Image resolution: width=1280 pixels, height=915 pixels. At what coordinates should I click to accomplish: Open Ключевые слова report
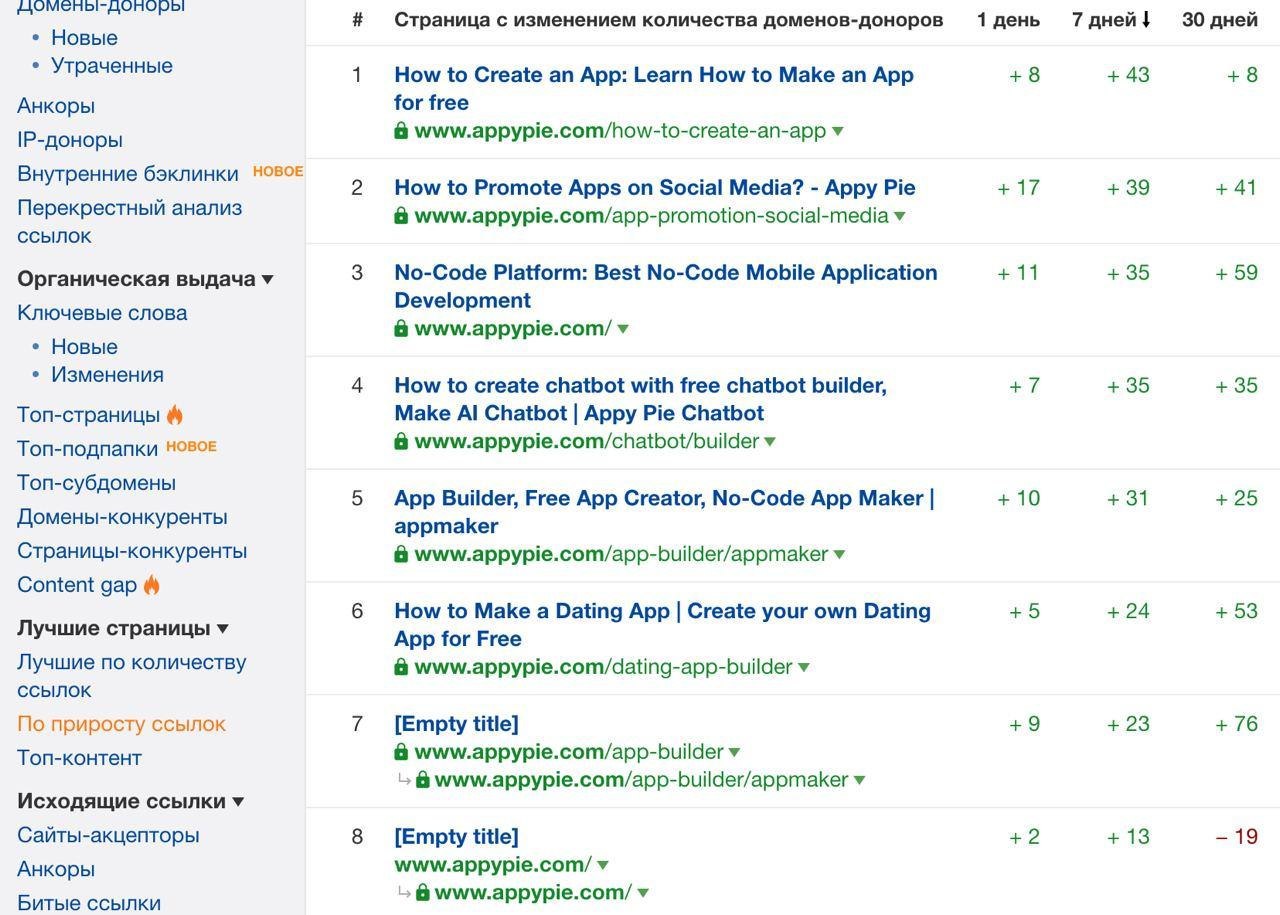tap(102, 312)
